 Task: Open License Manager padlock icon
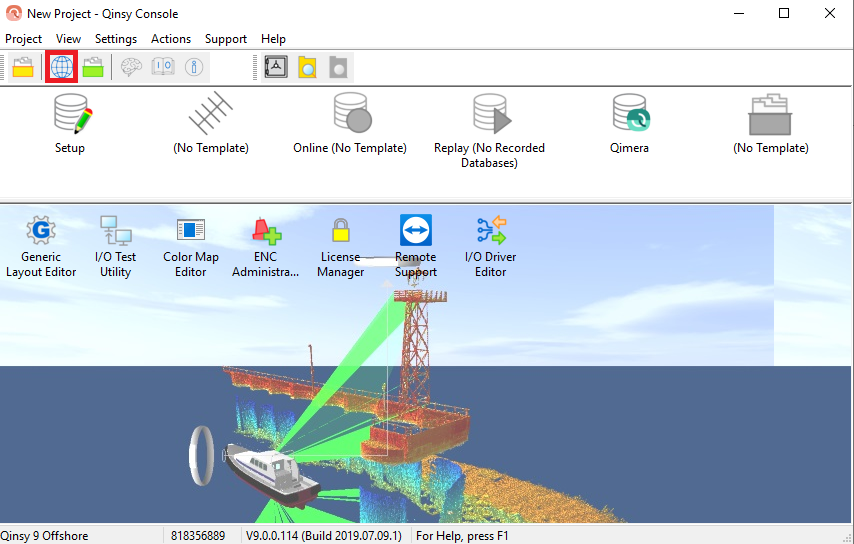(341, 230)
